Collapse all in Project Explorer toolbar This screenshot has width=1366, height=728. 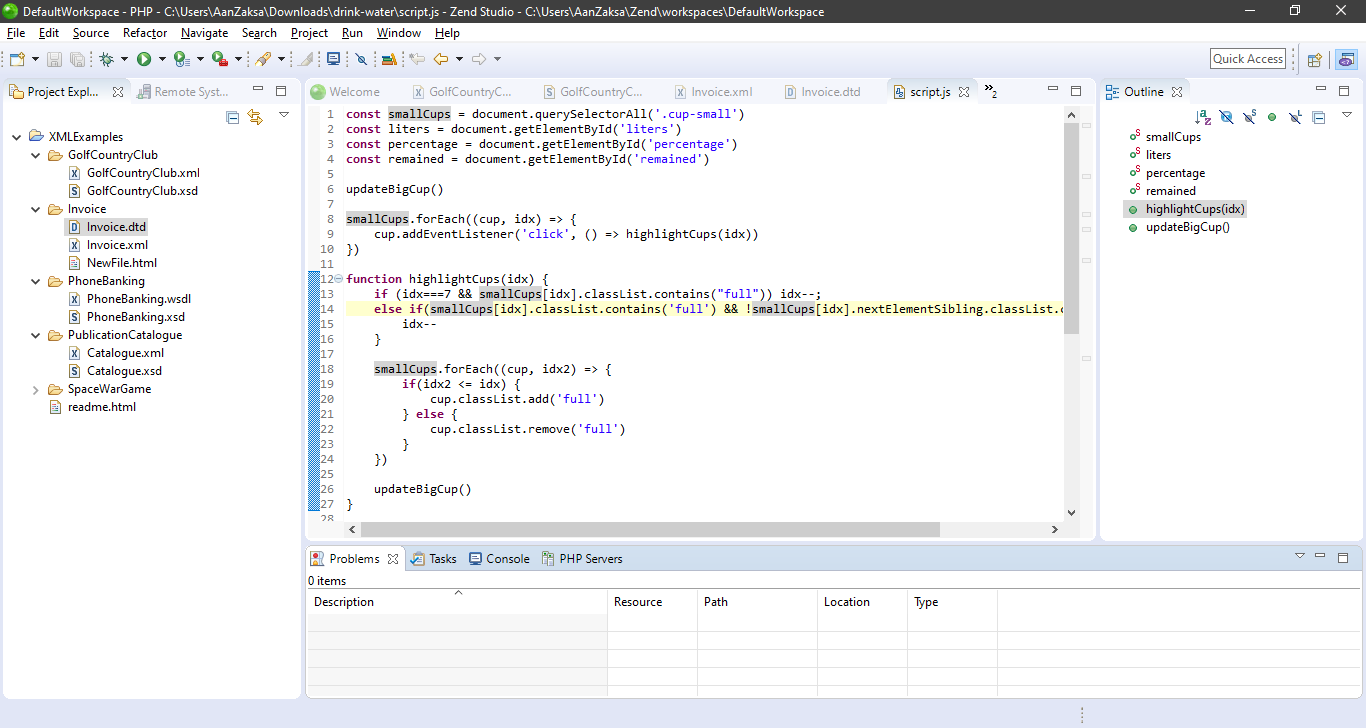tap(233, 117)
